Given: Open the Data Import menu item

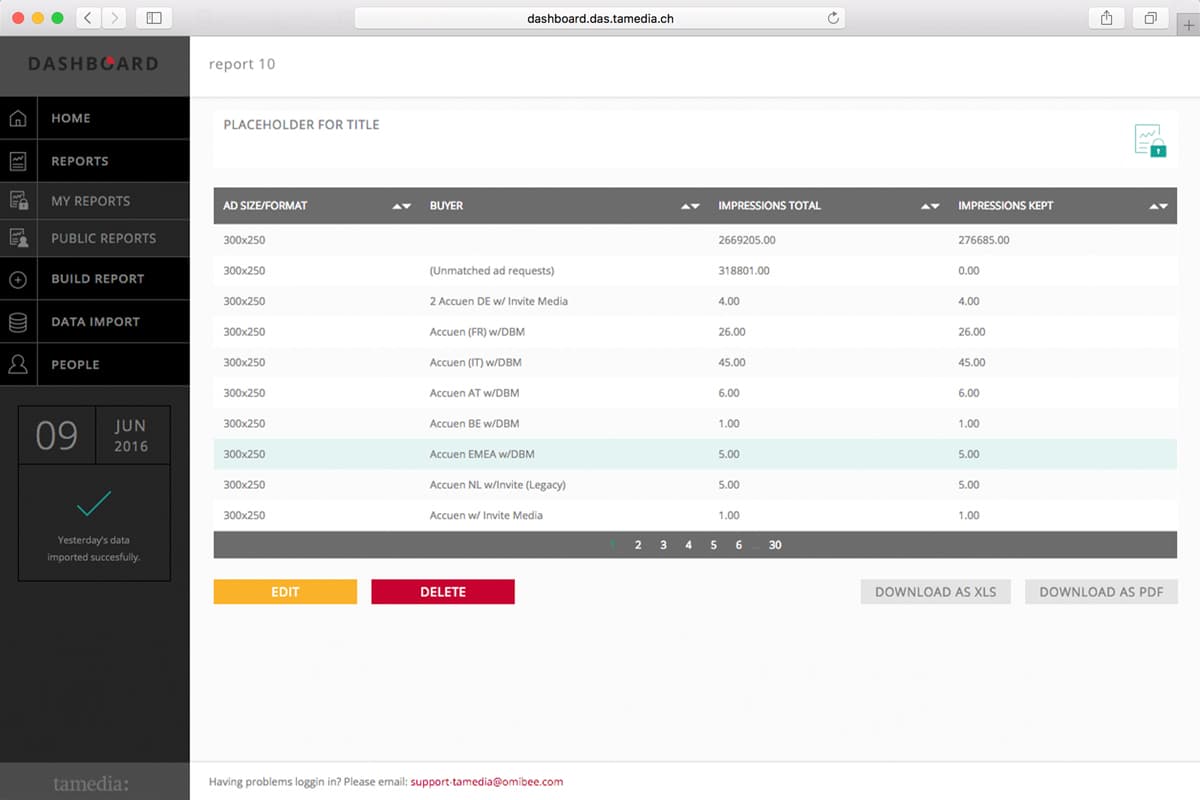Looking at the screenshot, I should (95, 322).
